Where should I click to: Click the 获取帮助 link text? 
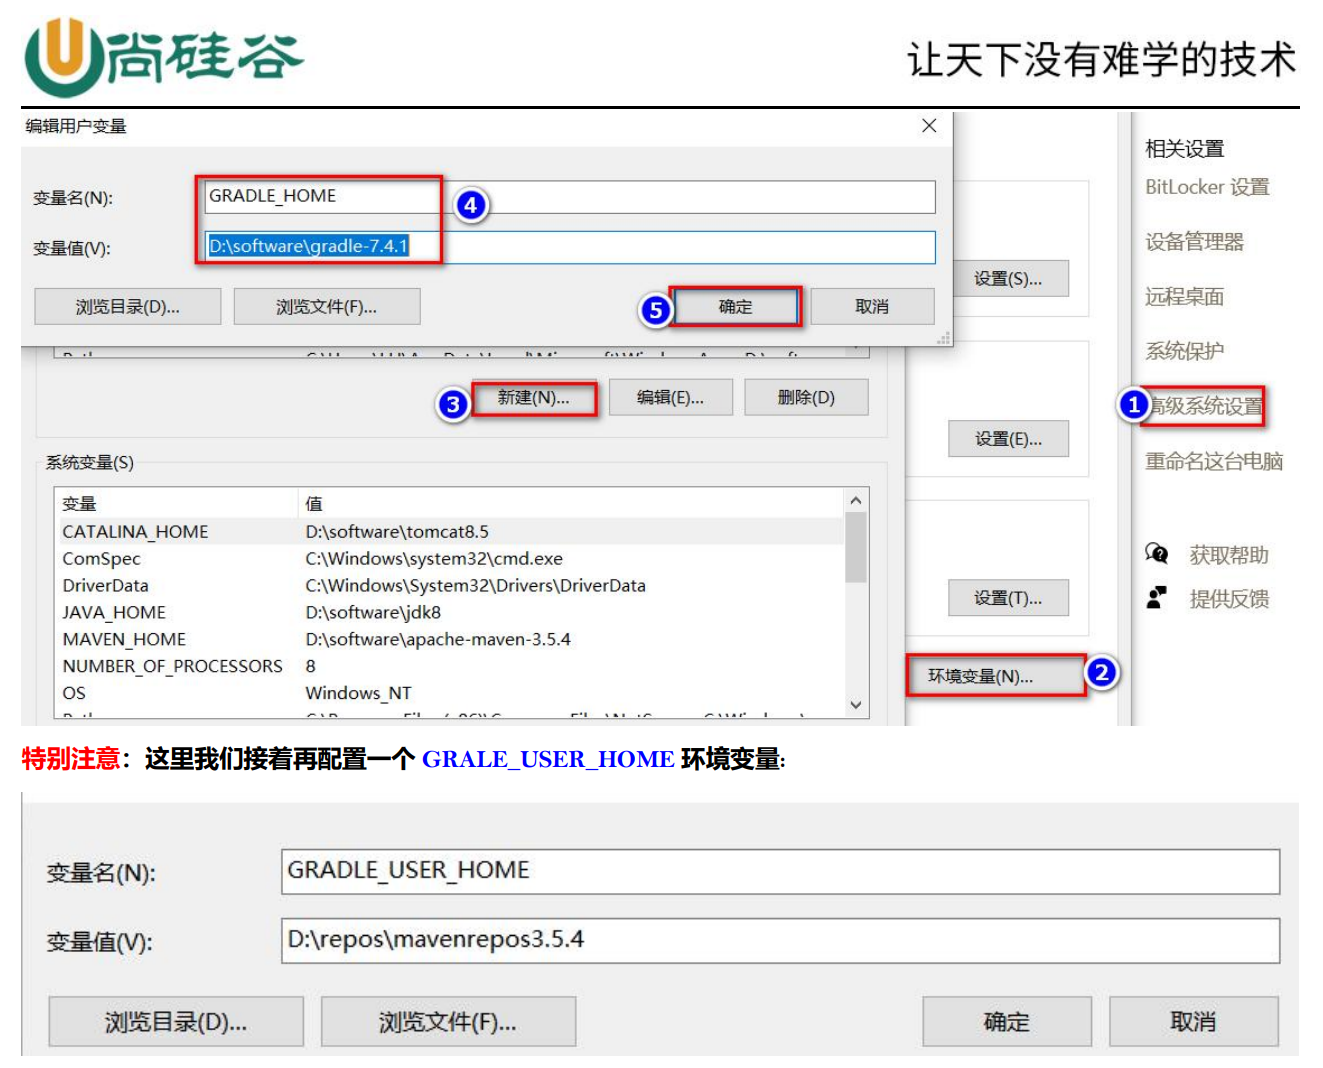pos(1229,554)
